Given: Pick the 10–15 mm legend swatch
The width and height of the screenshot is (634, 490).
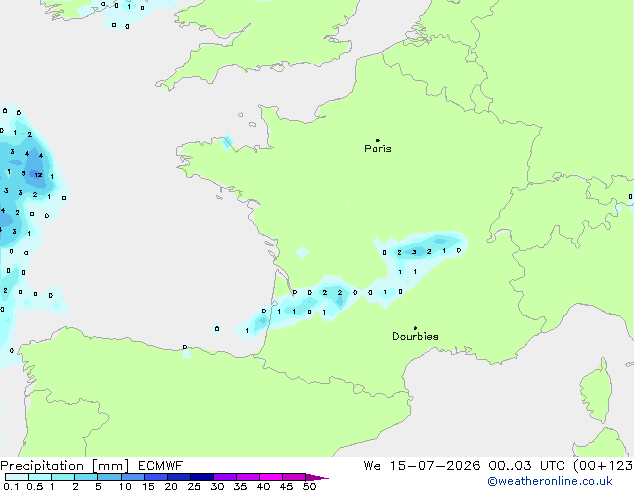Looking at the screenshot, I should coord(133,477).
